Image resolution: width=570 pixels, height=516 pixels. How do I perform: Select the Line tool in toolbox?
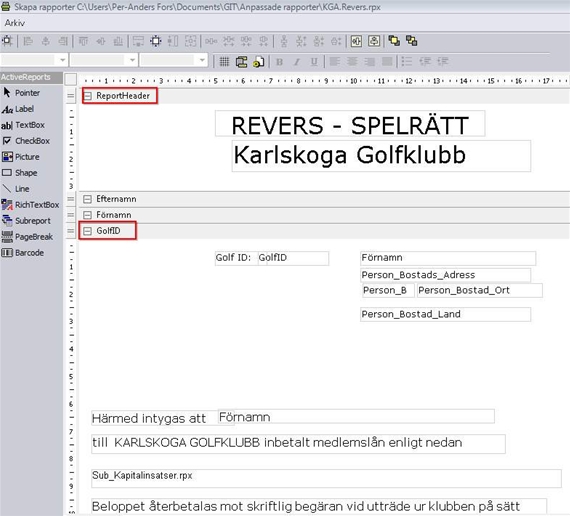click(x=16, y=189)
